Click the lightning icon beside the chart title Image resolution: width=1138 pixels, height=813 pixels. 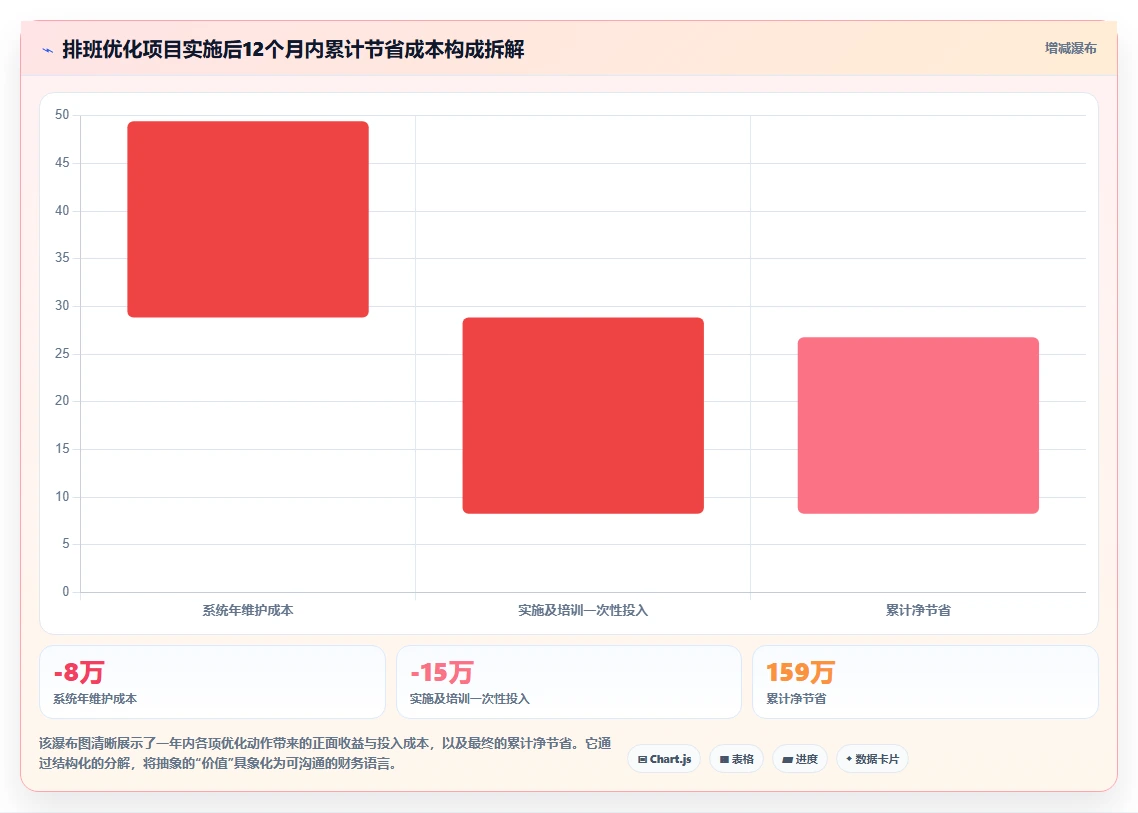point(48,50)
